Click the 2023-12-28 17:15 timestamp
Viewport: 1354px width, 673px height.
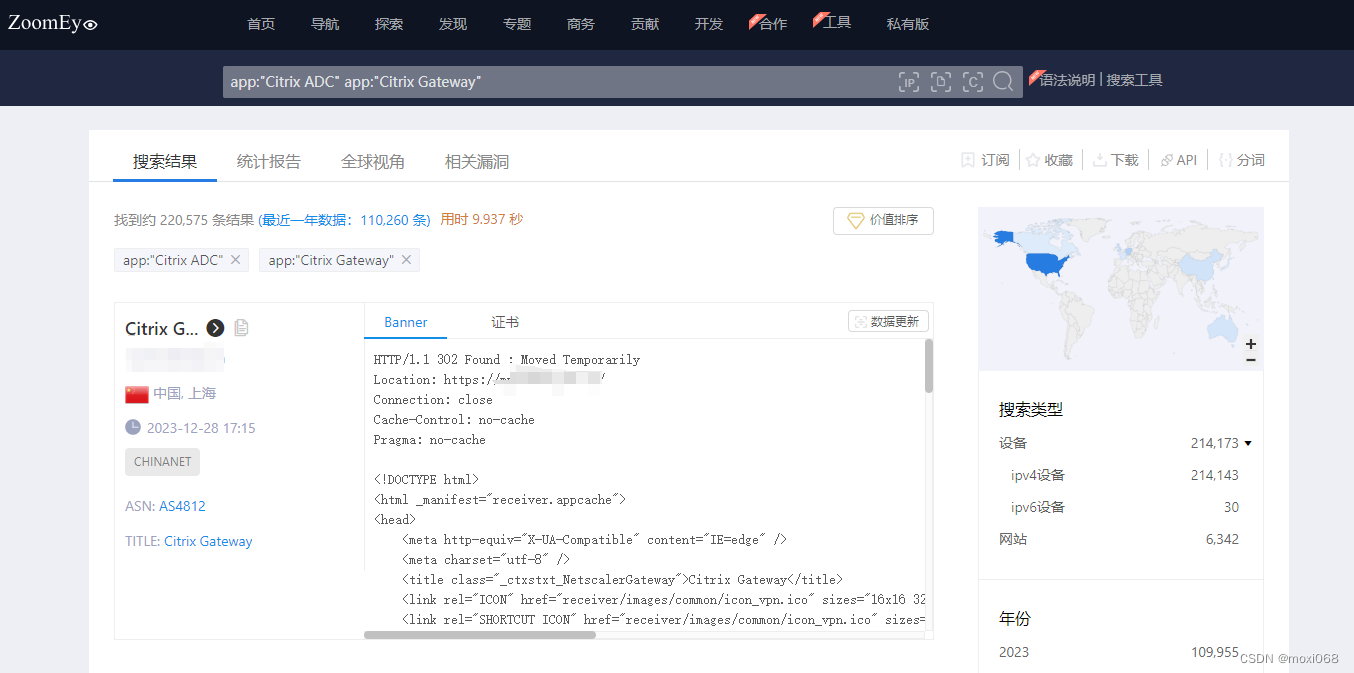(x=201, y=428)
